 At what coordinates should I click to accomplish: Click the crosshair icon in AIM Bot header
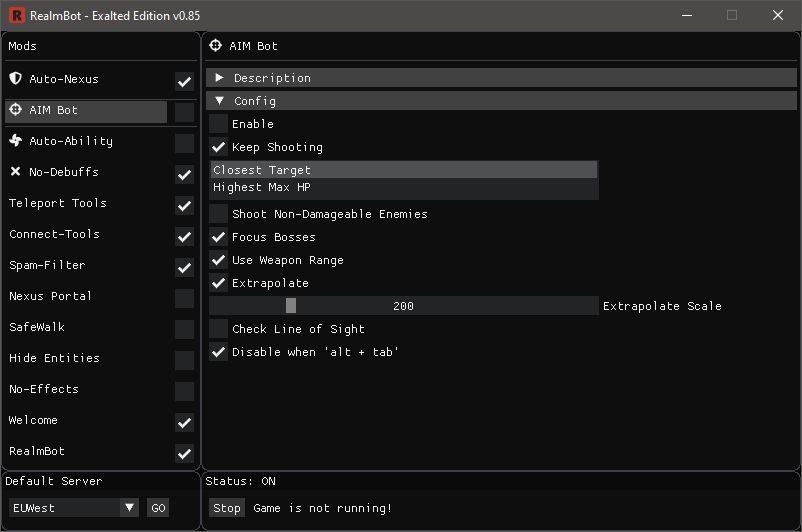[215, 46]
